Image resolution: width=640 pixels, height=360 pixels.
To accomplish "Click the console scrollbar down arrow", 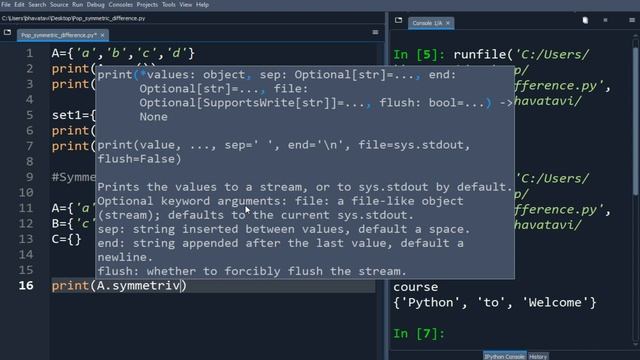I will (636, 345).
